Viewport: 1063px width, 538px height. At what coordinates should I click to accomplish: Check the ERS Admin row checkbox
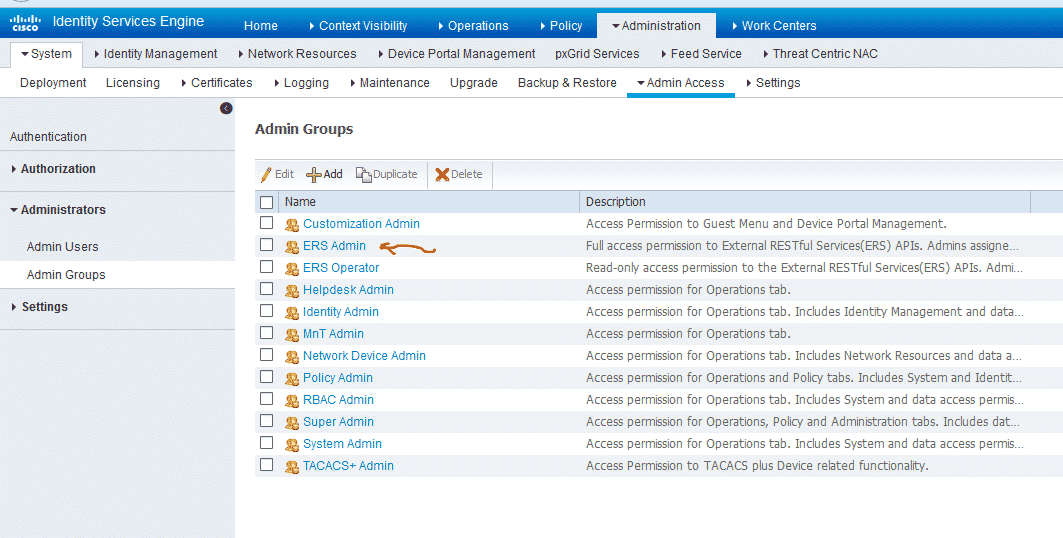pos(266,245)
